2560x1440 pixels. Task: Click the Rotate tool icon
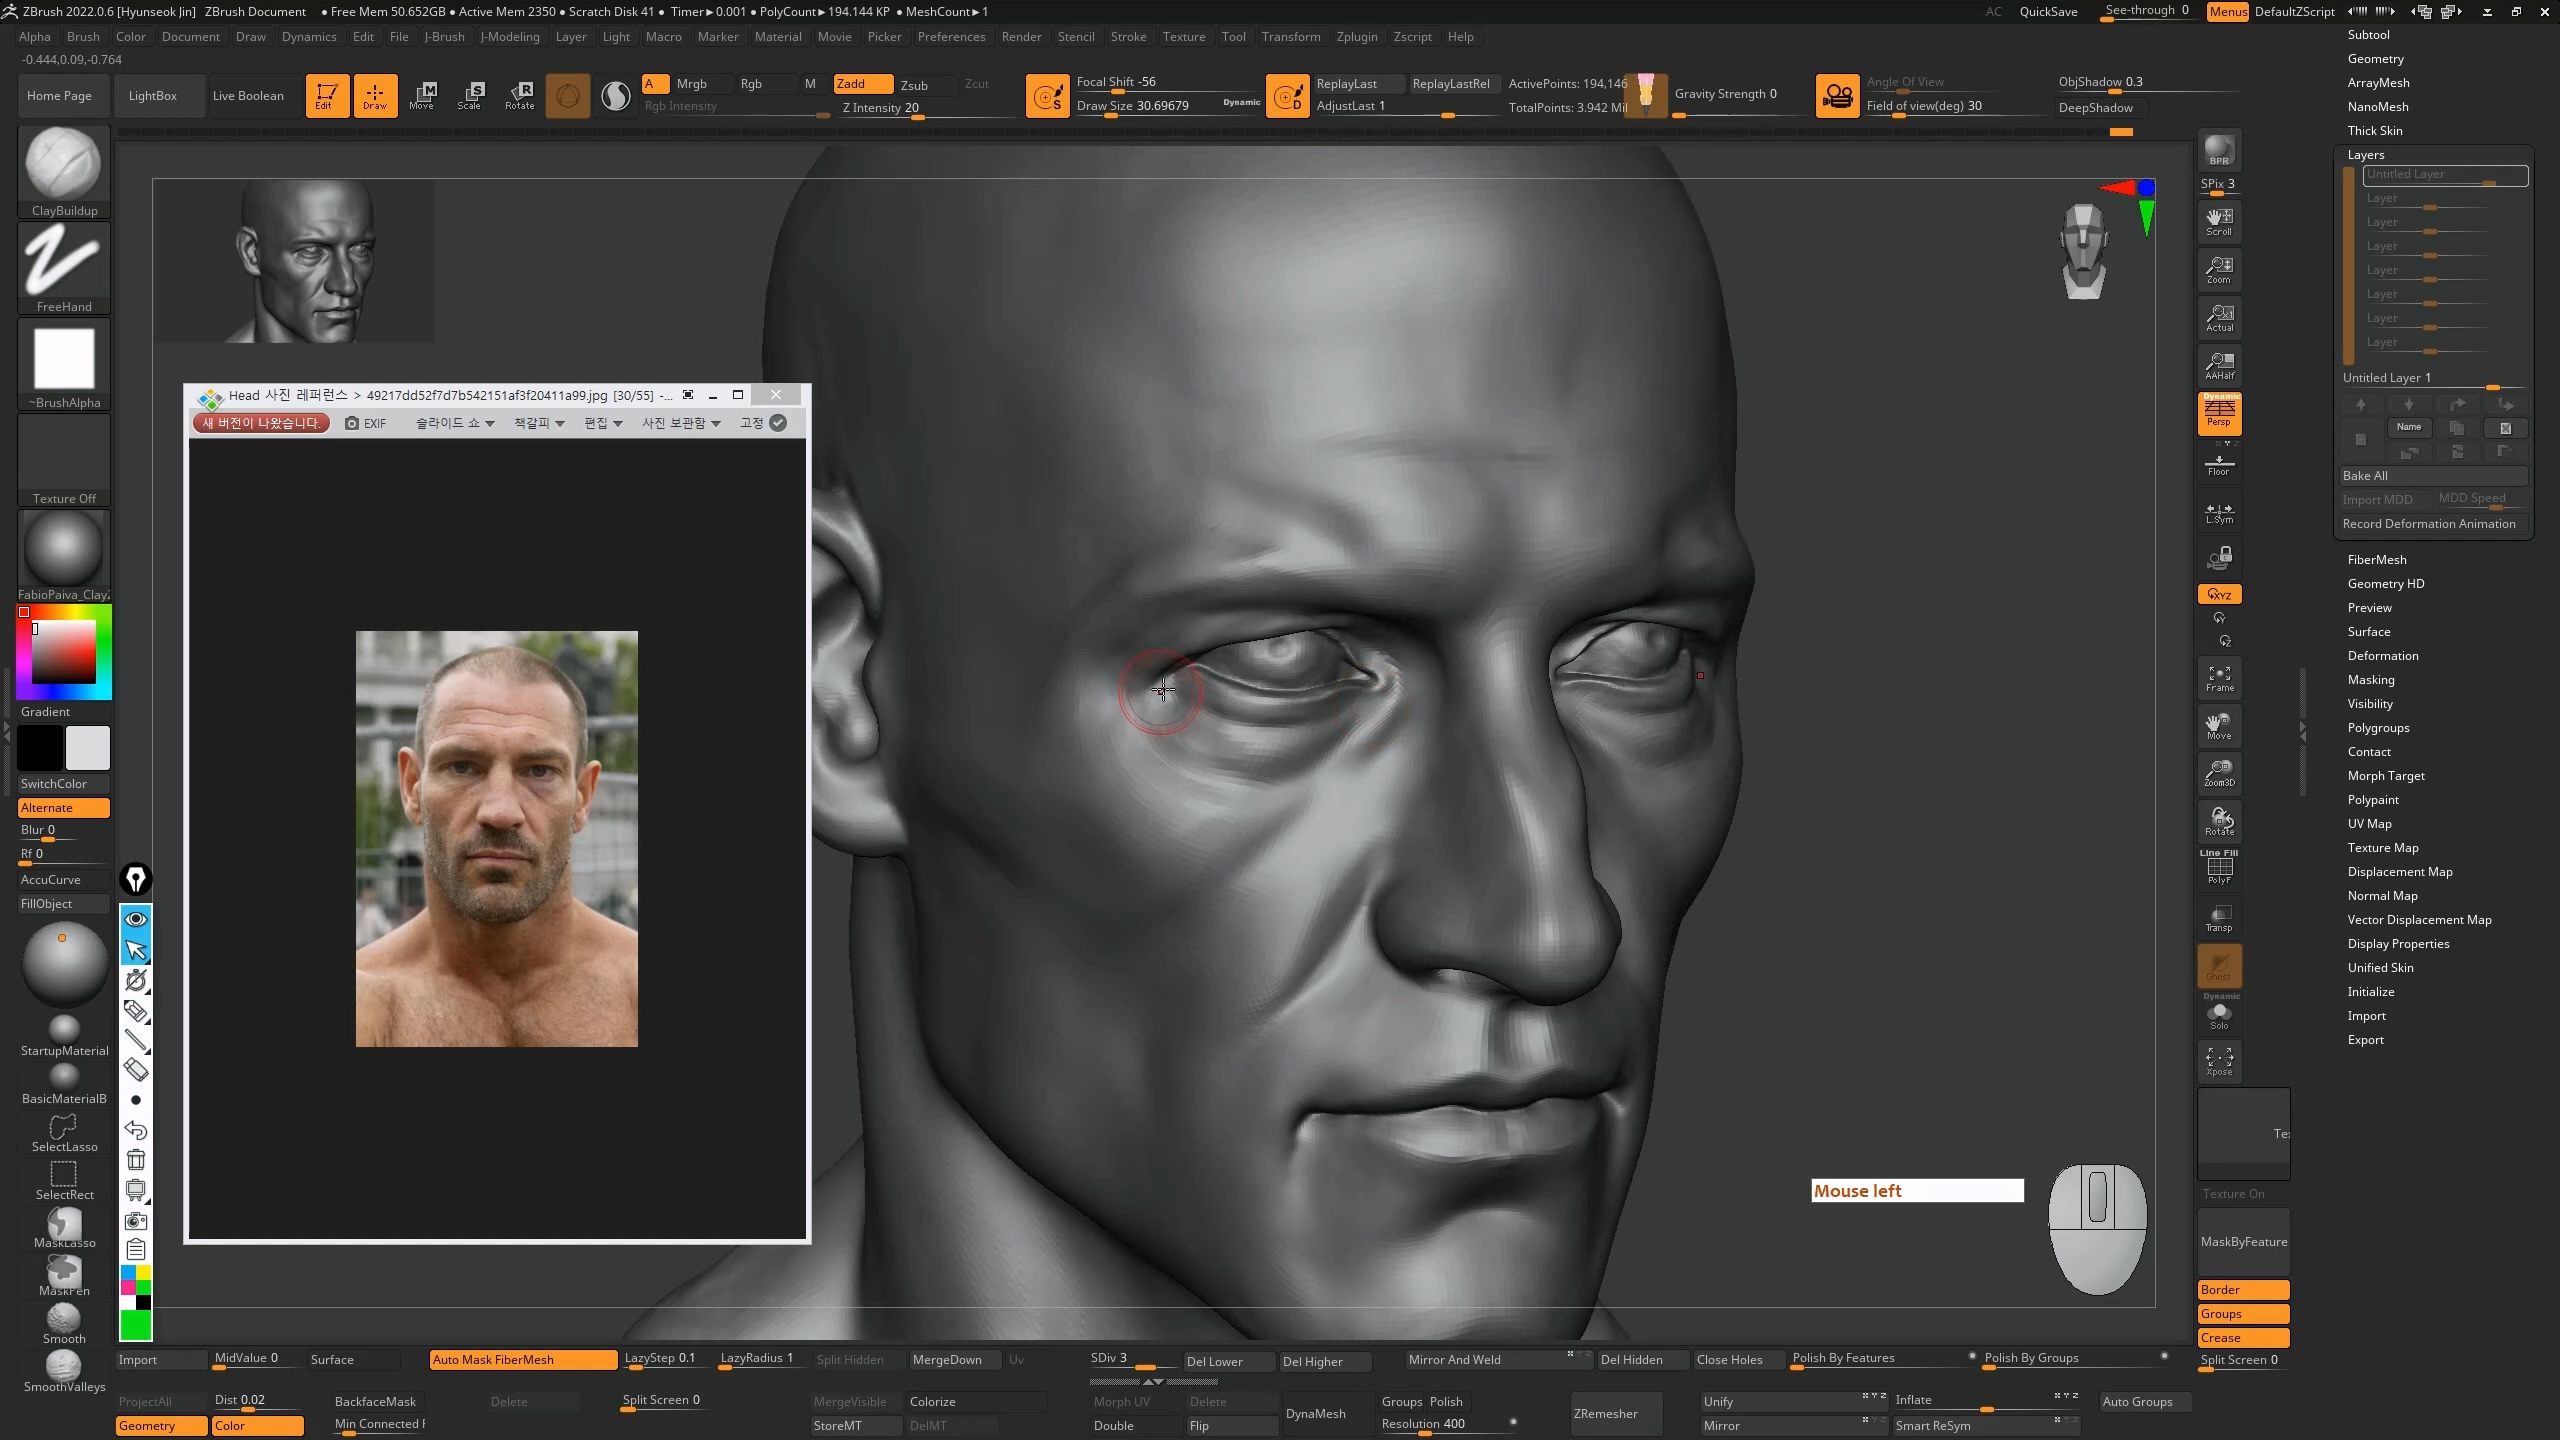point(519,95)
